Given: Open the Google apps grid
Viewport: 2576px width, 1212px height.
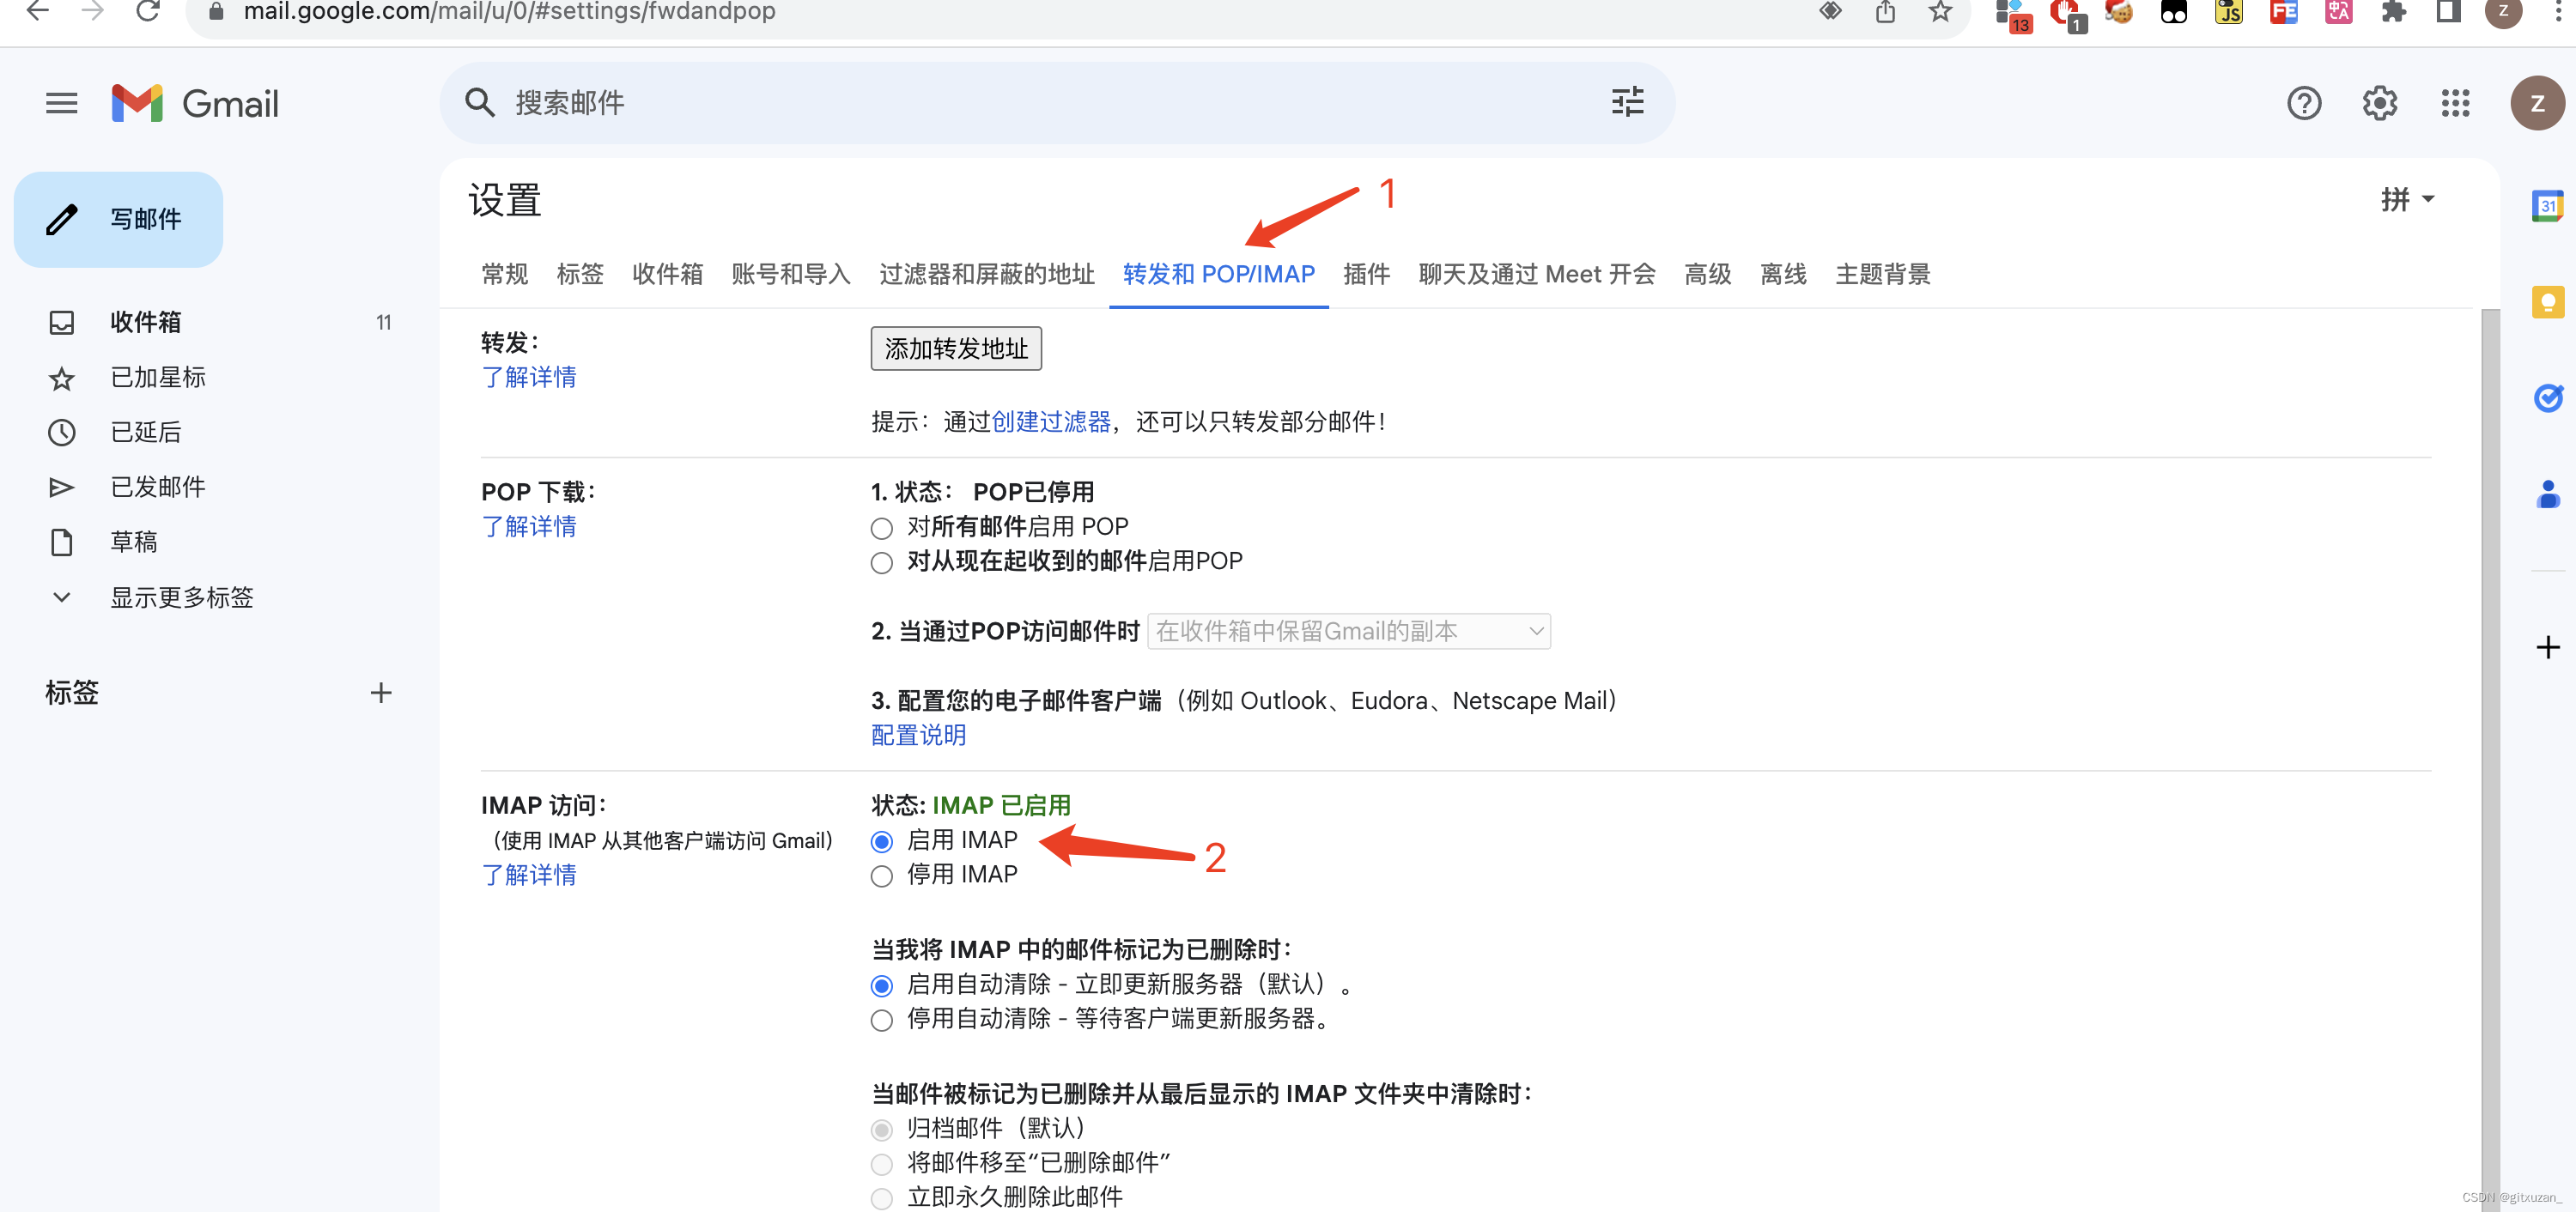Looking at the screenshot, I should (x=2455, y=103).
